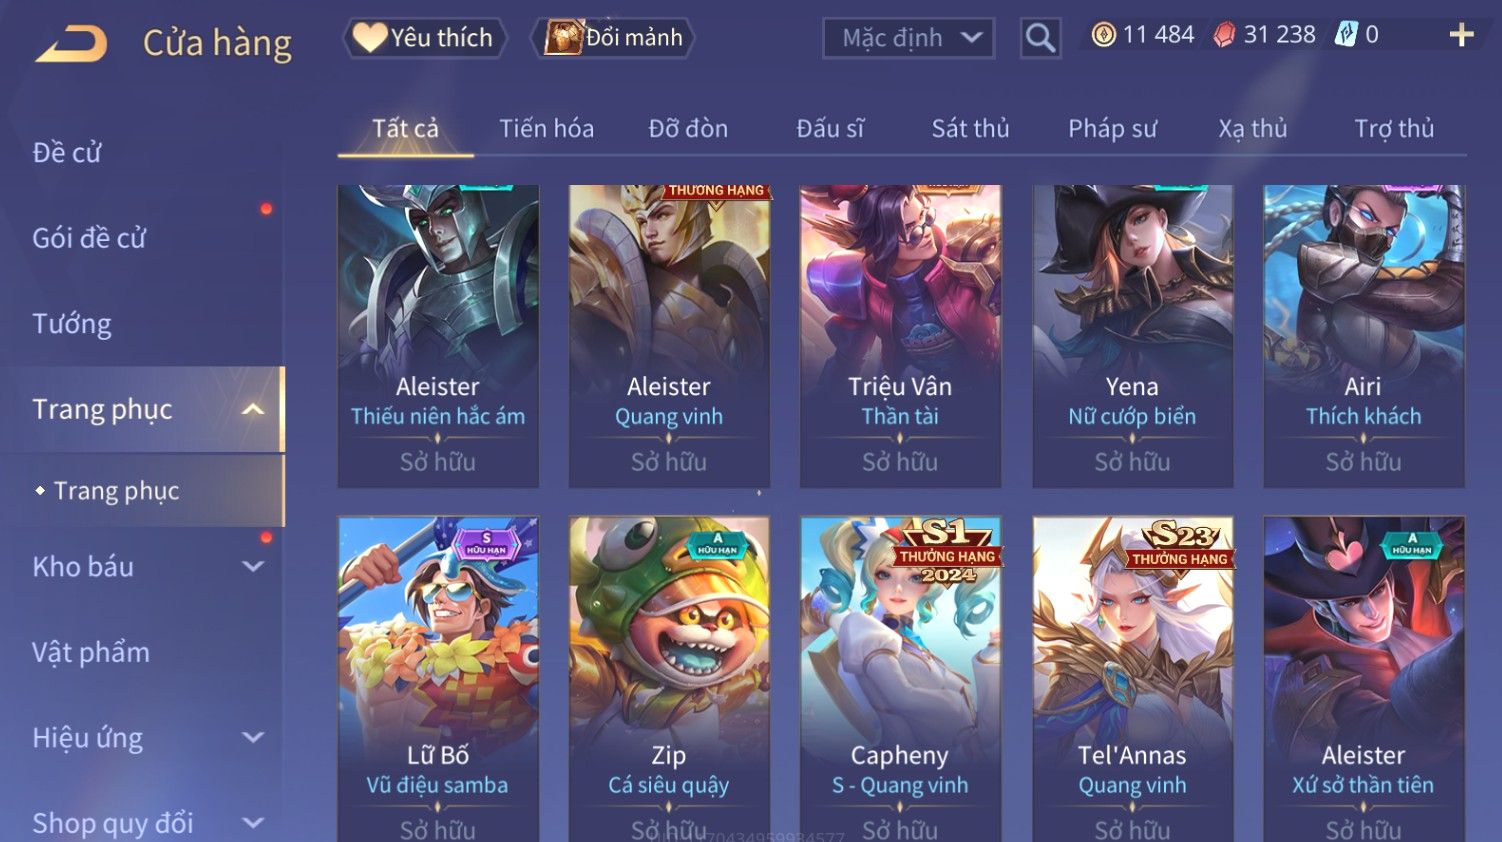Viewport: 1502px width, 842px height.
Task: Open Yêu thích heart favorites
Action: (424, 38)
